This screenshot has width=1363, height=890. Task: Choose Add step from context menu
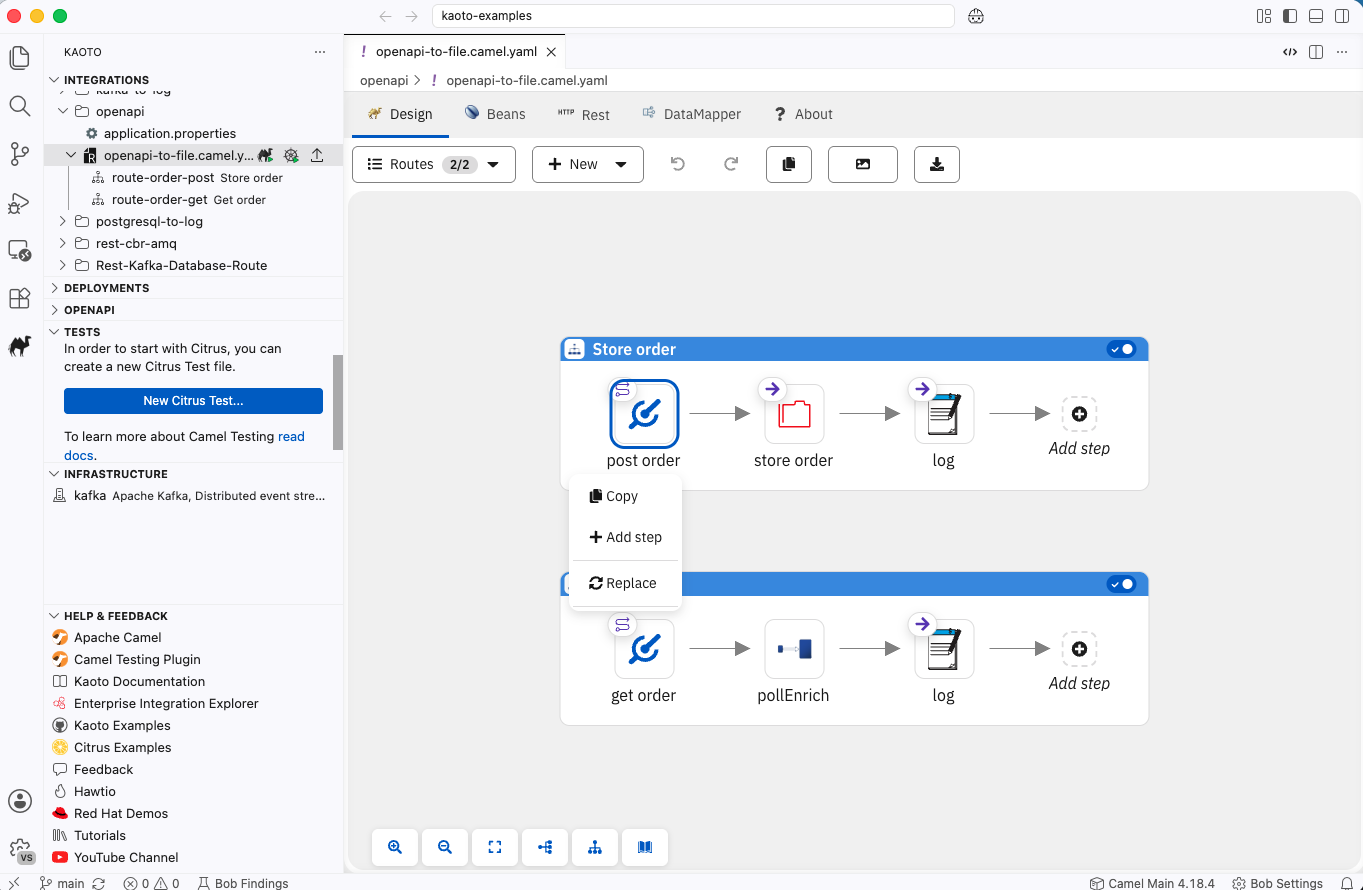[x=625, y=537]
